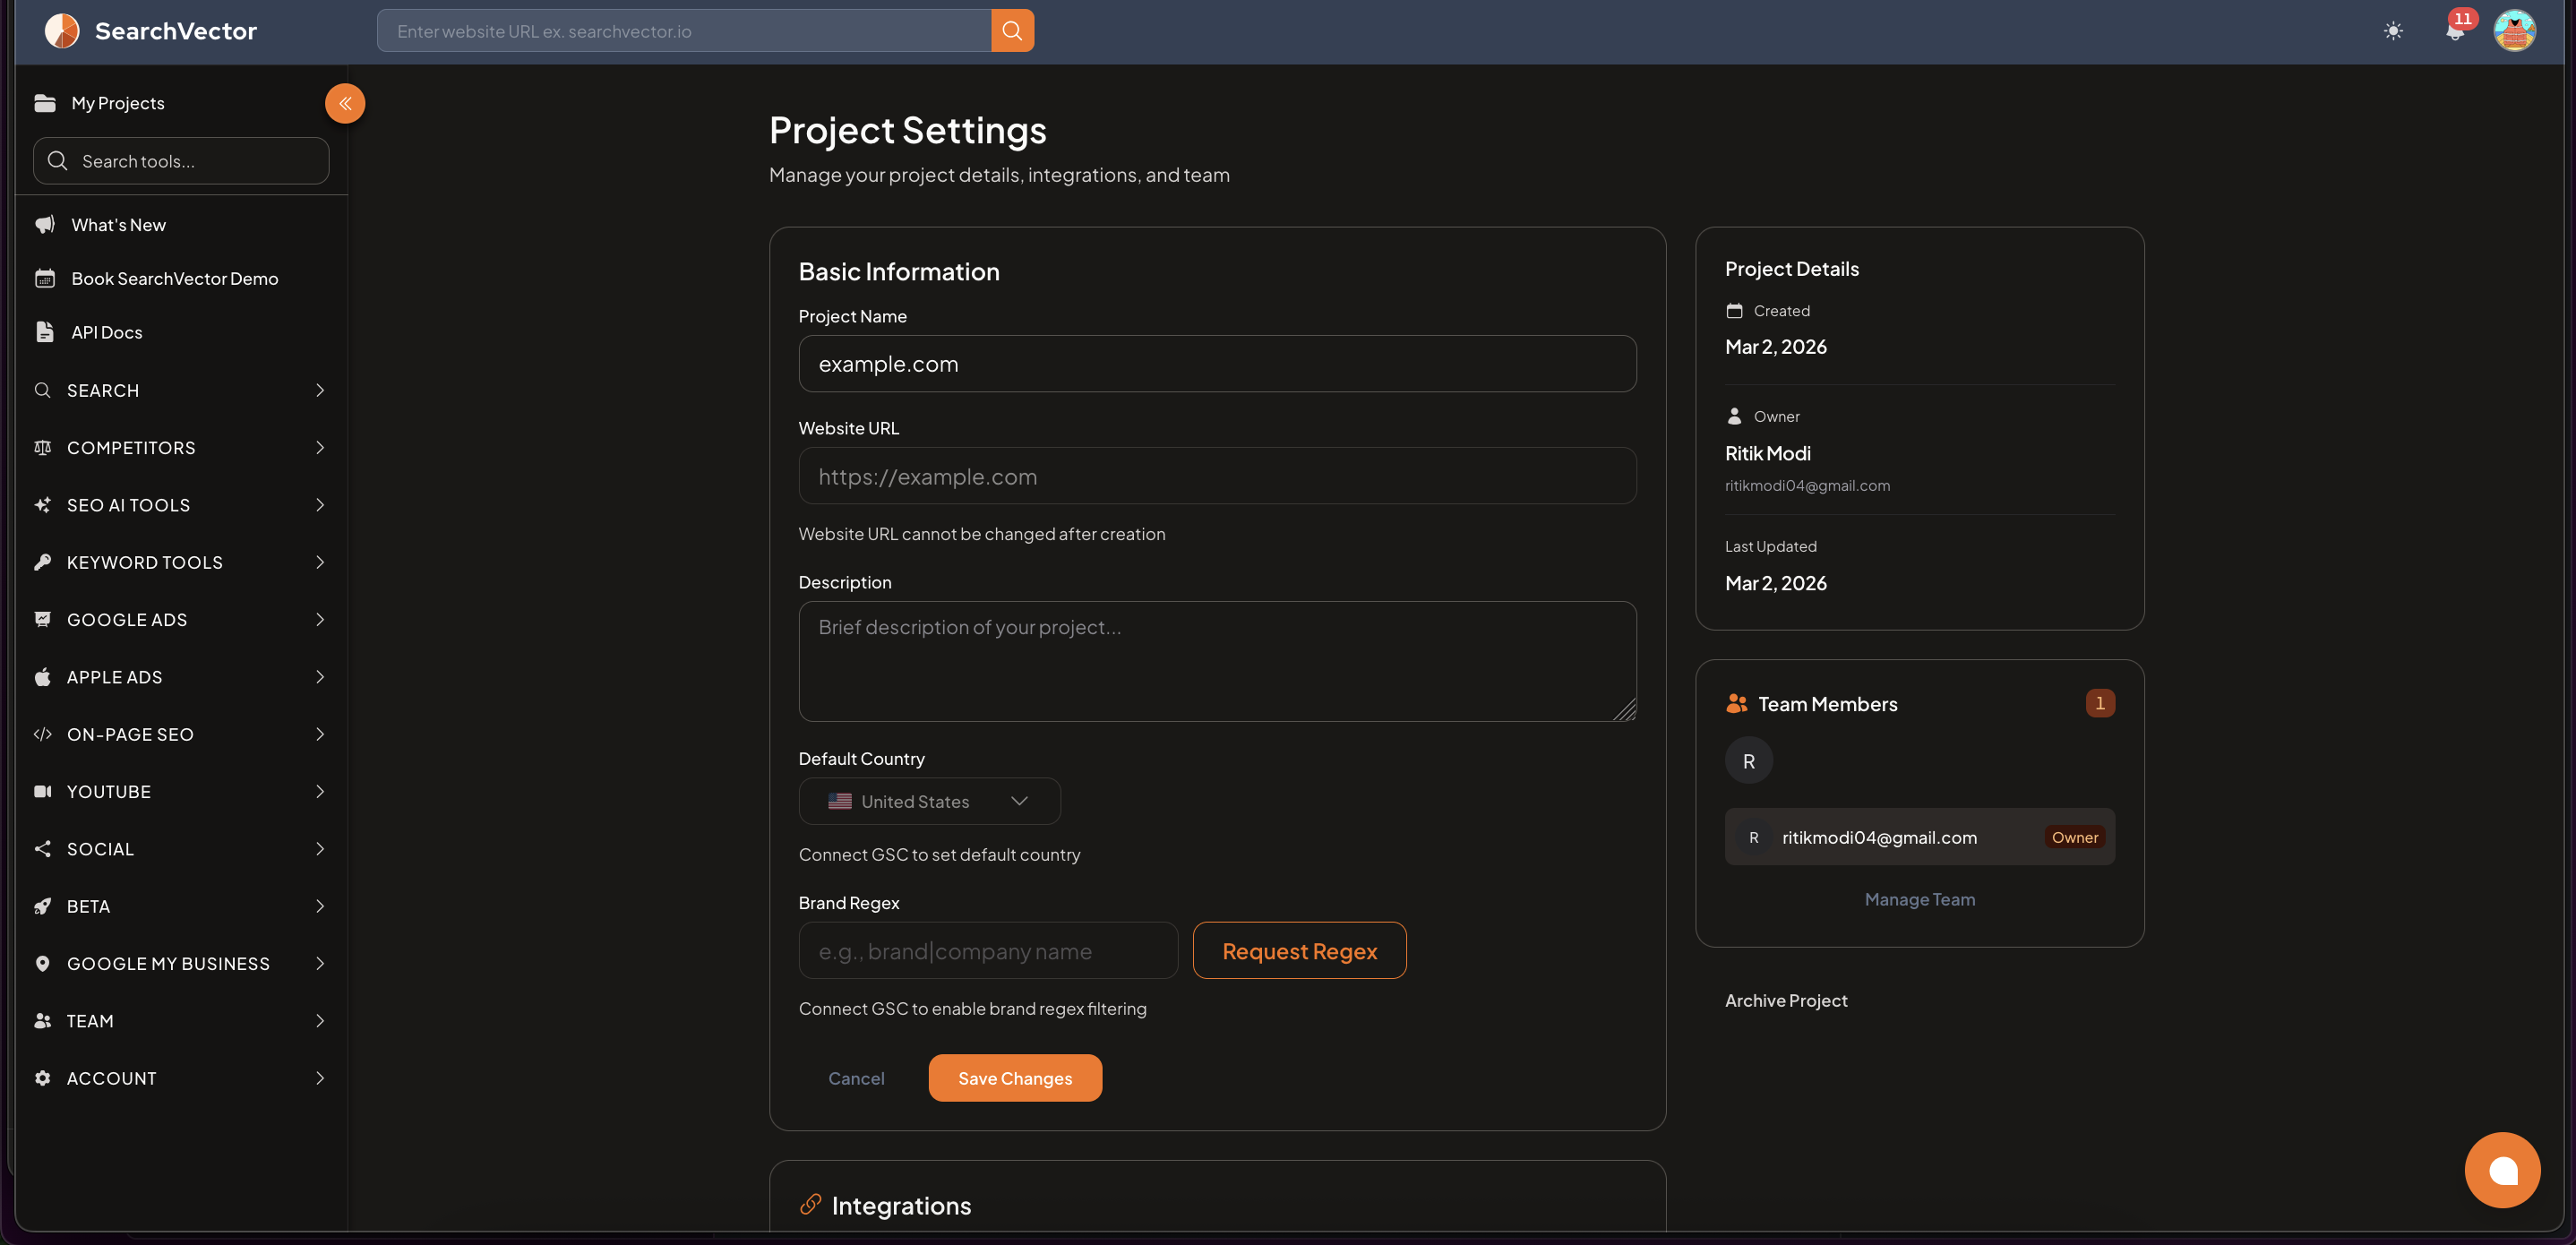Open the TEAM menu section

(181, 1021)
